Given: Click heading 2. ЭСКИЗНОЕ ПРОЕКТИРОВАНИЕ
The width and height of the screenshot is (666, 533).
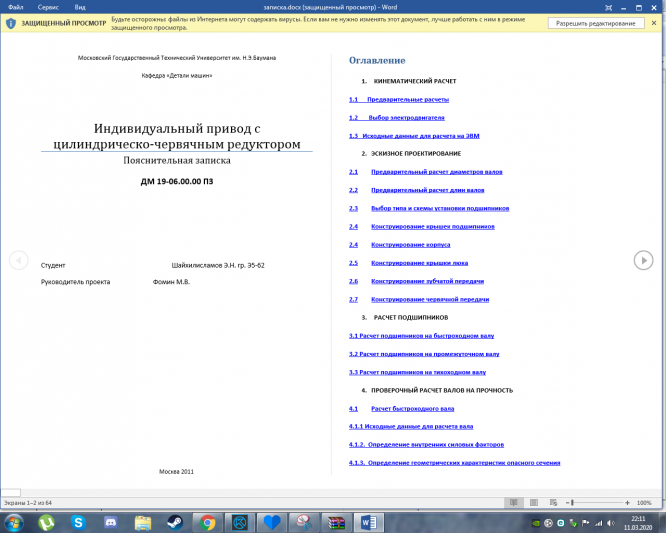Looking at the screenshot, I should [x=411, y=154].
